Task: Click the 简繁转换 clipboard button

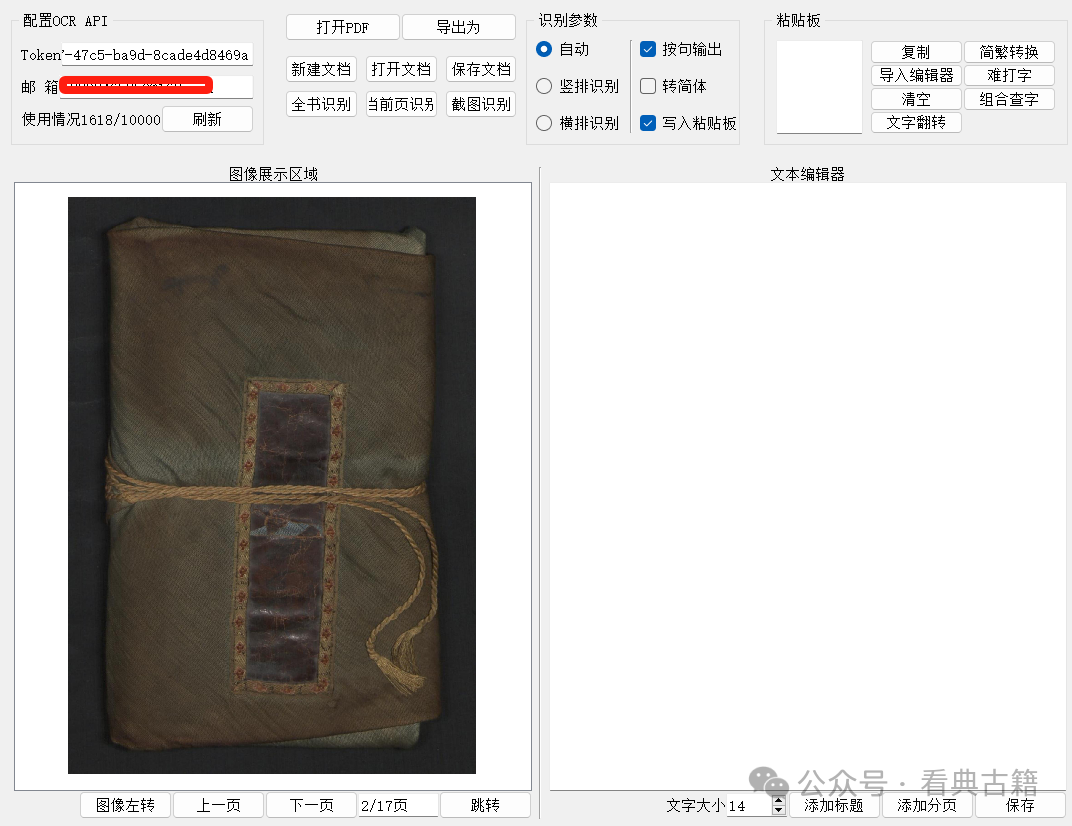Action: point(1008,52)
